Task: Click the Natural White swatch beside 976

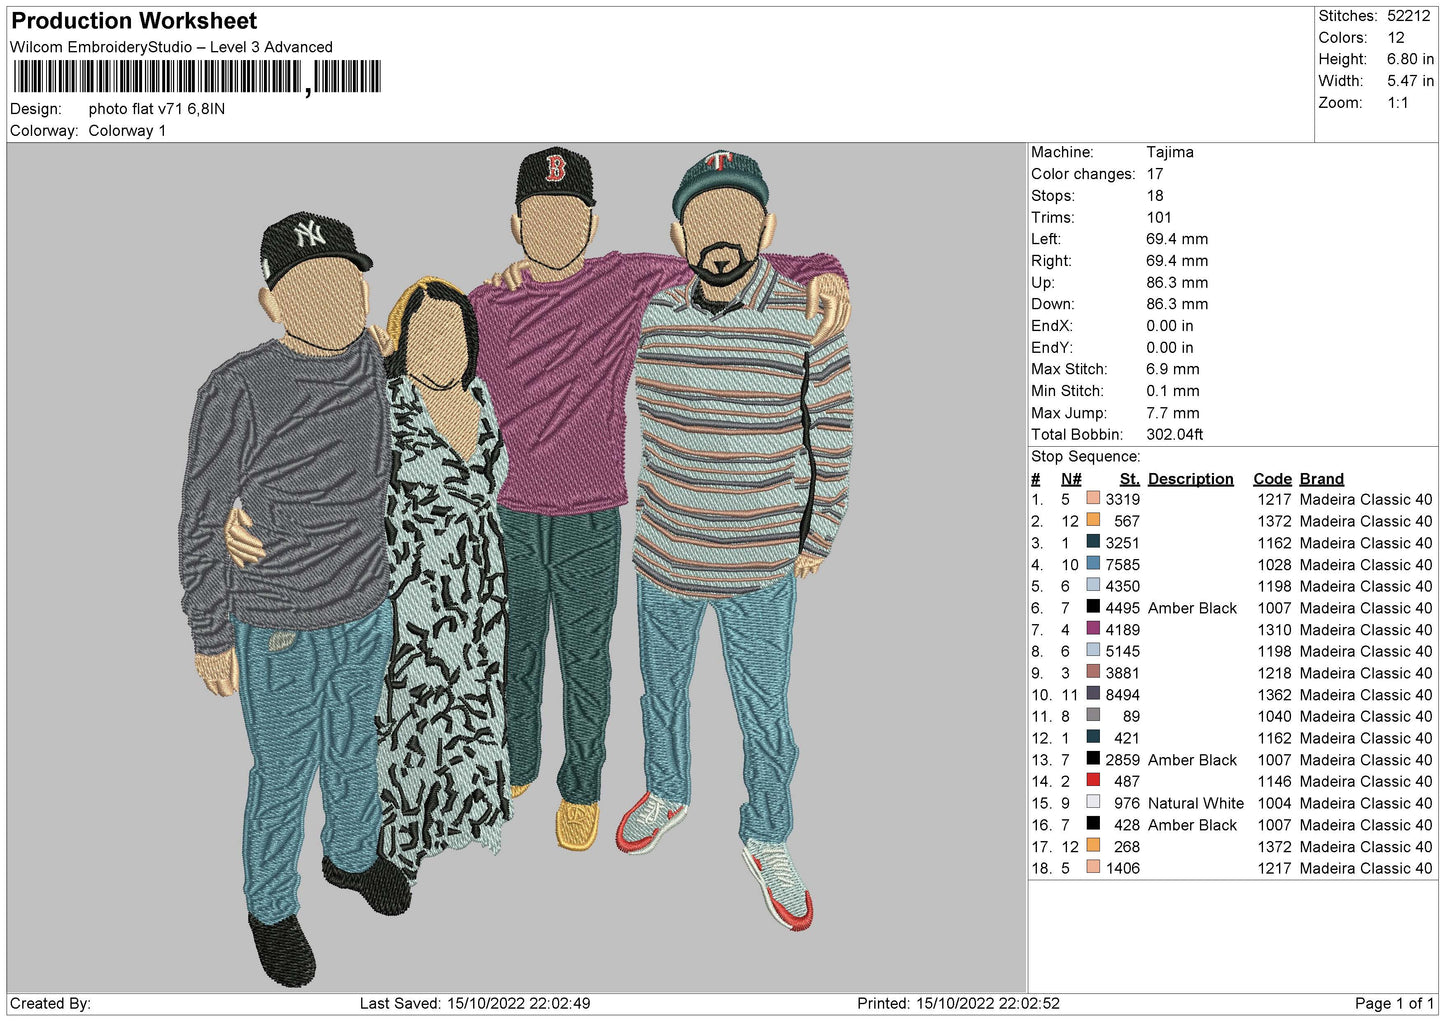Action: click(x=1093, y=803)
